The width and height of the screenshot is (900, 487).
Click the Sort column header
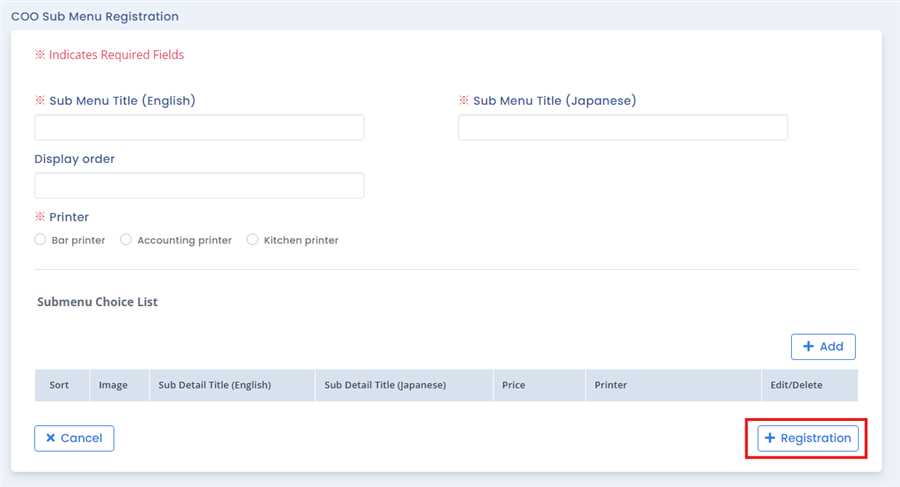point(59,385)
